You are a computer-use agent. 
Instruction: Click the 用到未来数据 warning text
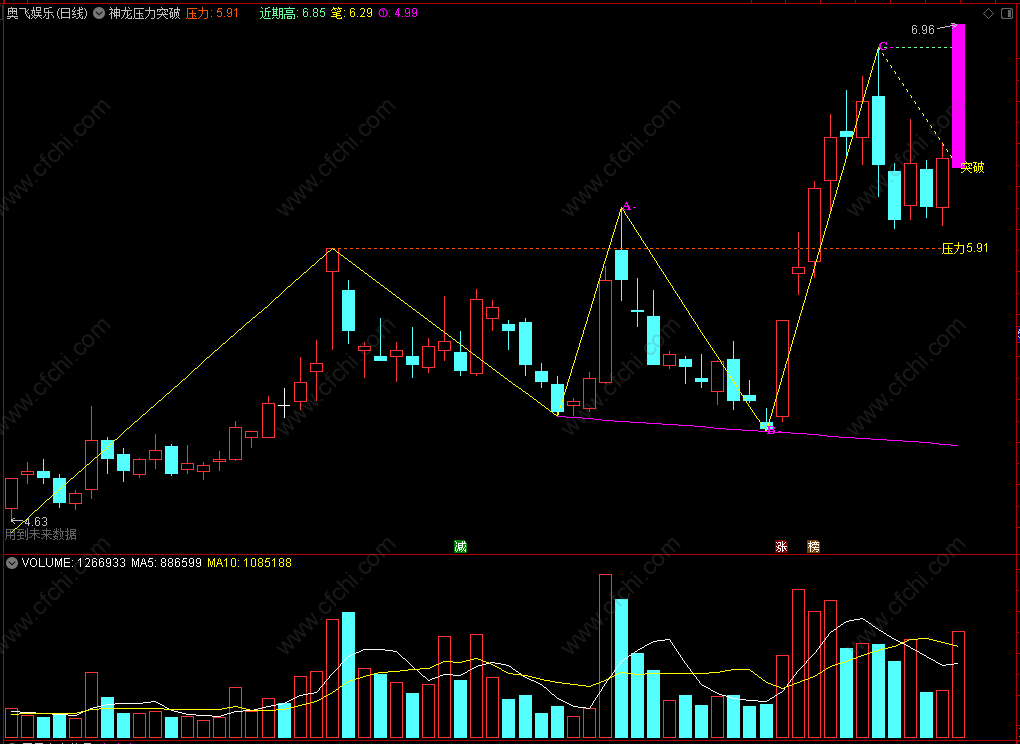(41, 535)
